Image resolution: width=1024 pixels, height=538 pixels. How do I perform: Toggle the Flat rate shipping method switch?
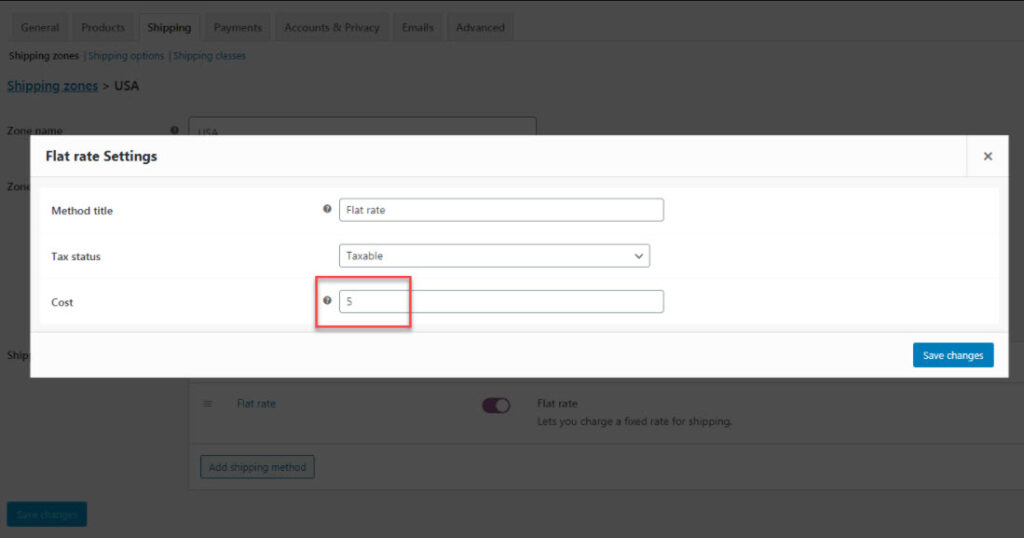click(x=496, y=405)
